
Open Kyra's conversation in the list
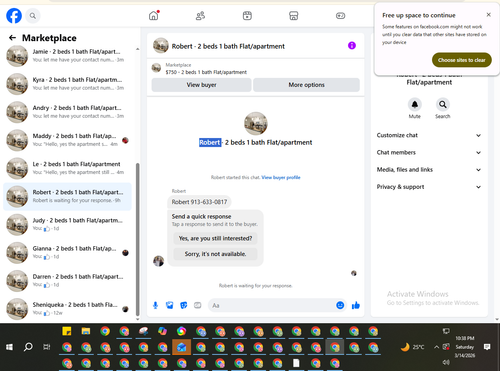pos(67,84)
